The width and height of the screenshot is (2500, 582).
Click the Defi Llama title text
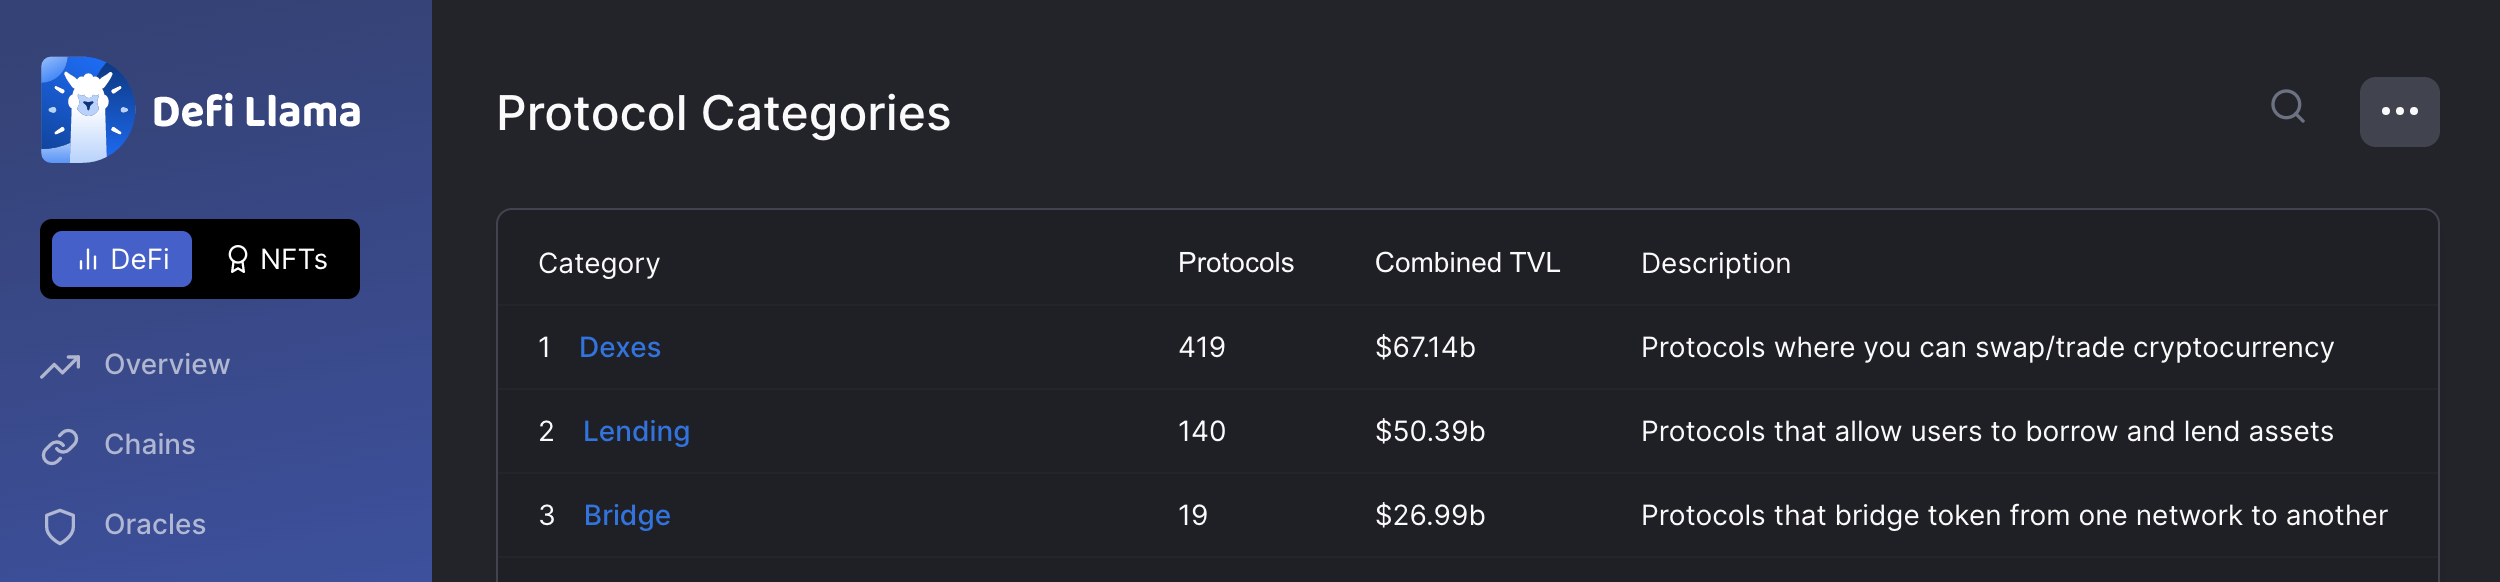click(x=256, y=111)
